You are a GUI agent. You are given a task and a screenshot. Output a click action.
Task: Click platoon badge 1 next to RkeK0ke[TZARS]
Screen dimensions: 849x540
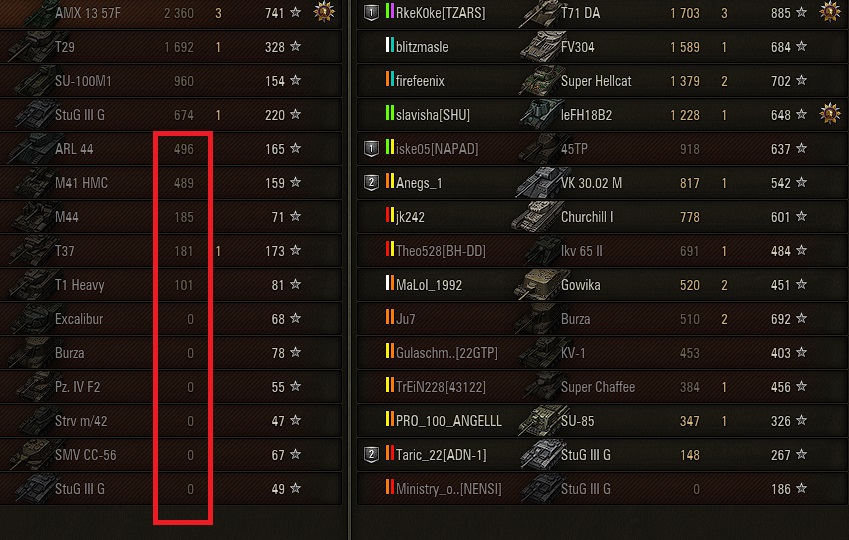pos(371,12)
